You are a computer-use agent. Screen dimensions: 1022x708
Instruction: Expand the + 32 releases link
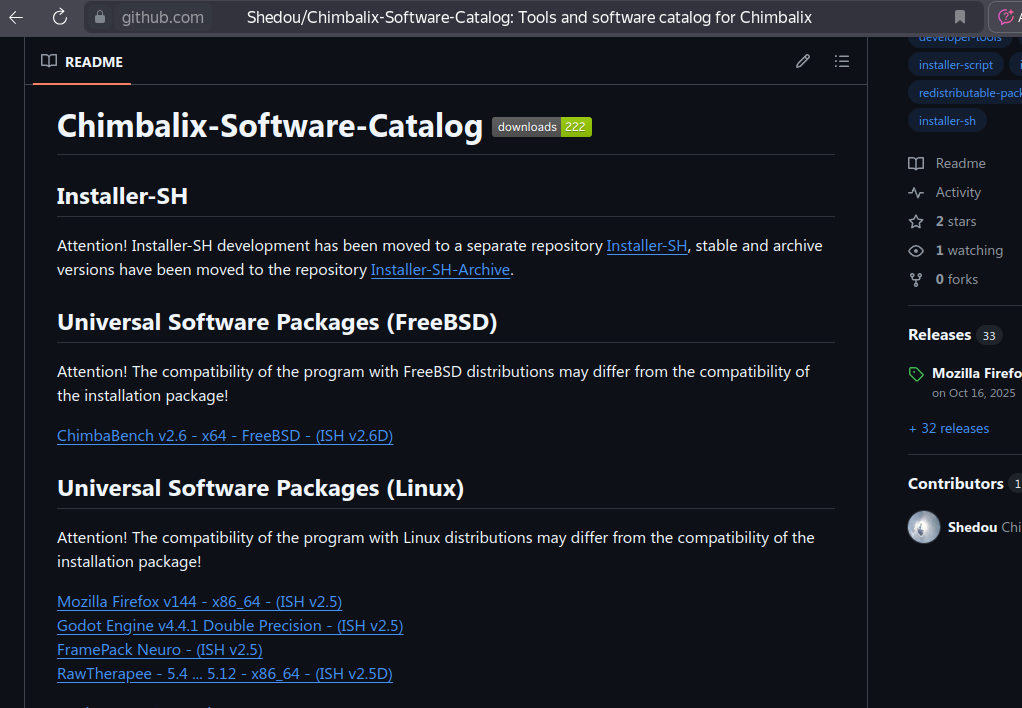(949, 429)
